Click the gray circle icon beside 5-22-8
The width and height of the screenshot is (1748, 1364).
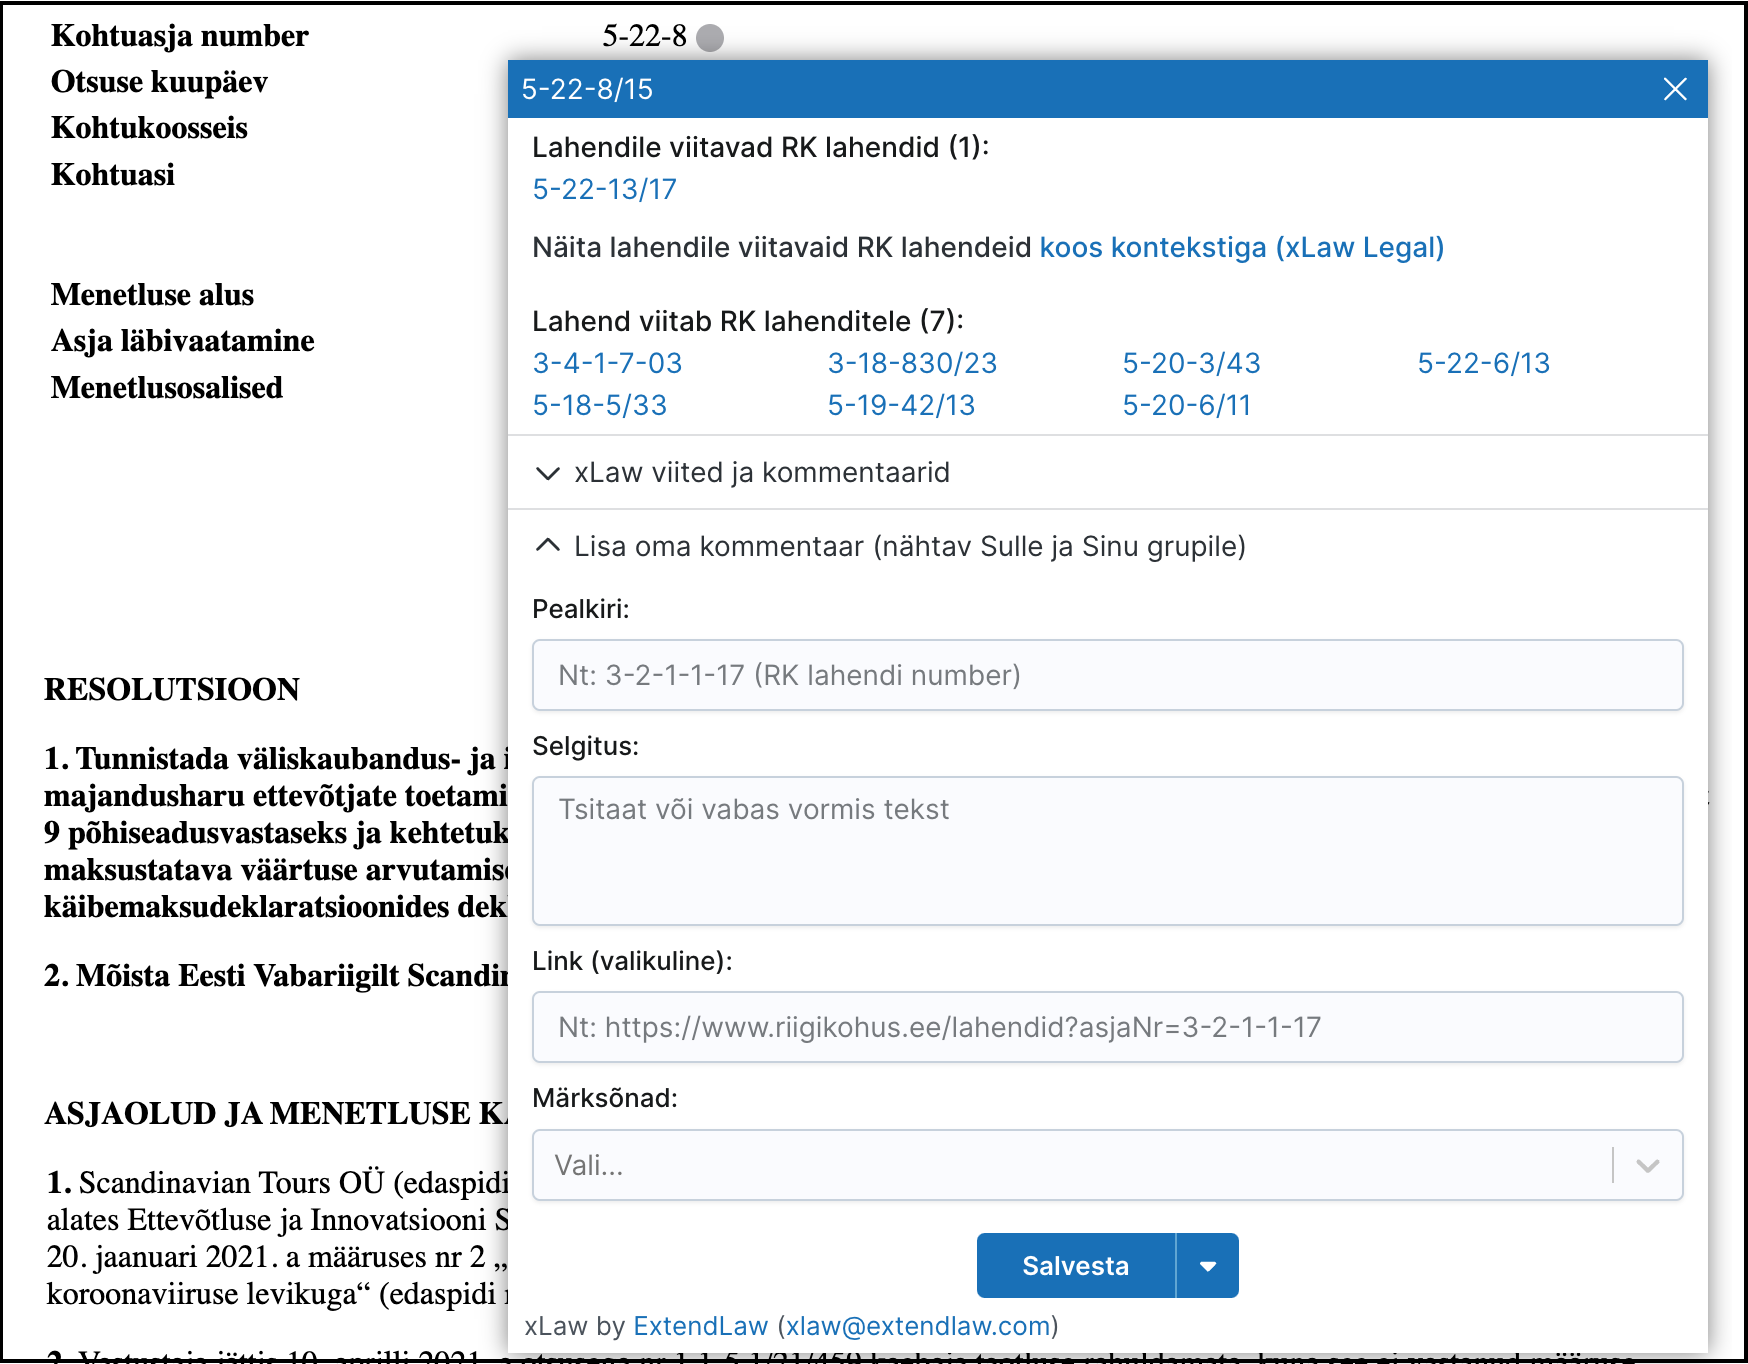coord(709,38)
